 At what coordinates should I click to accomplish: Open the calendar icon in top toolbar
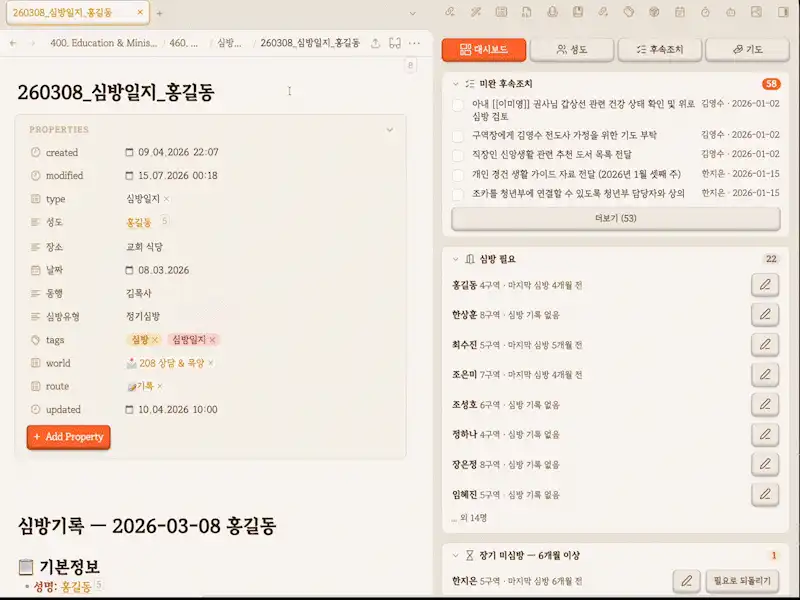680,12
